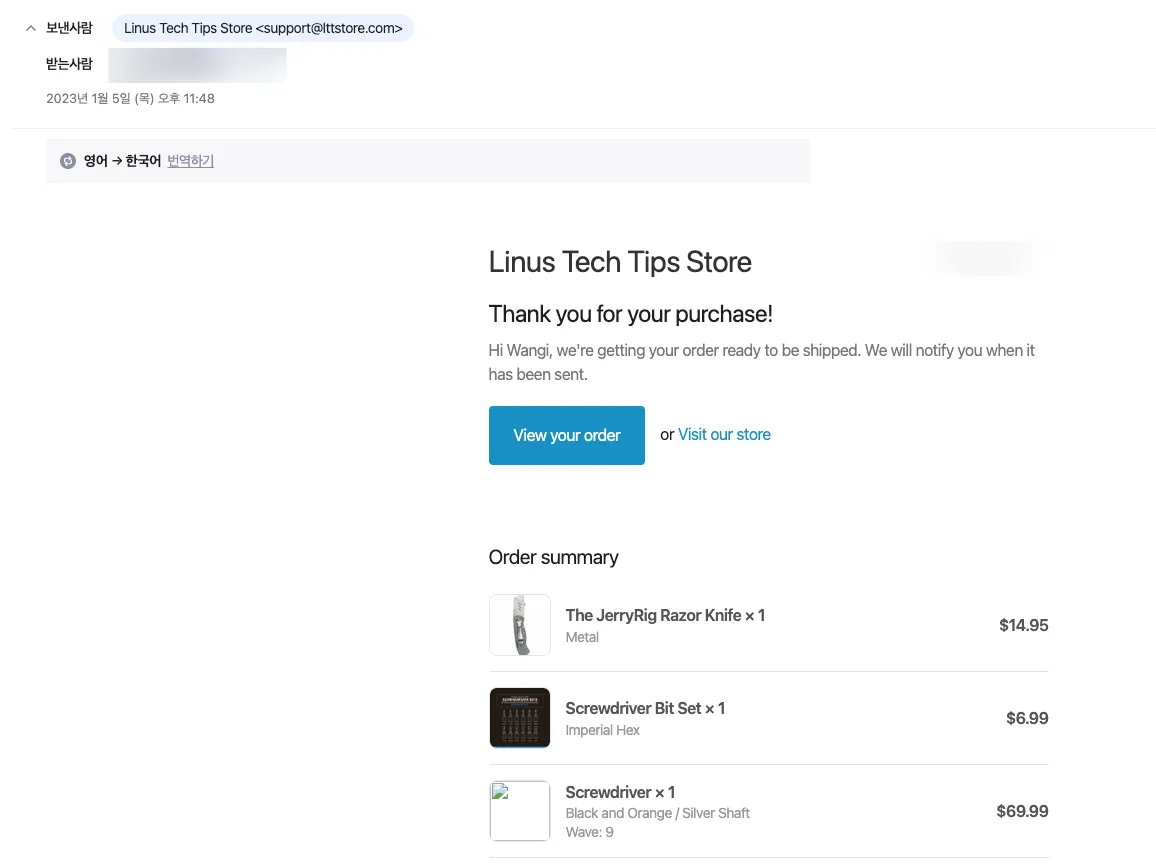
Task: Click the blurred recipient address
Action: 197,64
